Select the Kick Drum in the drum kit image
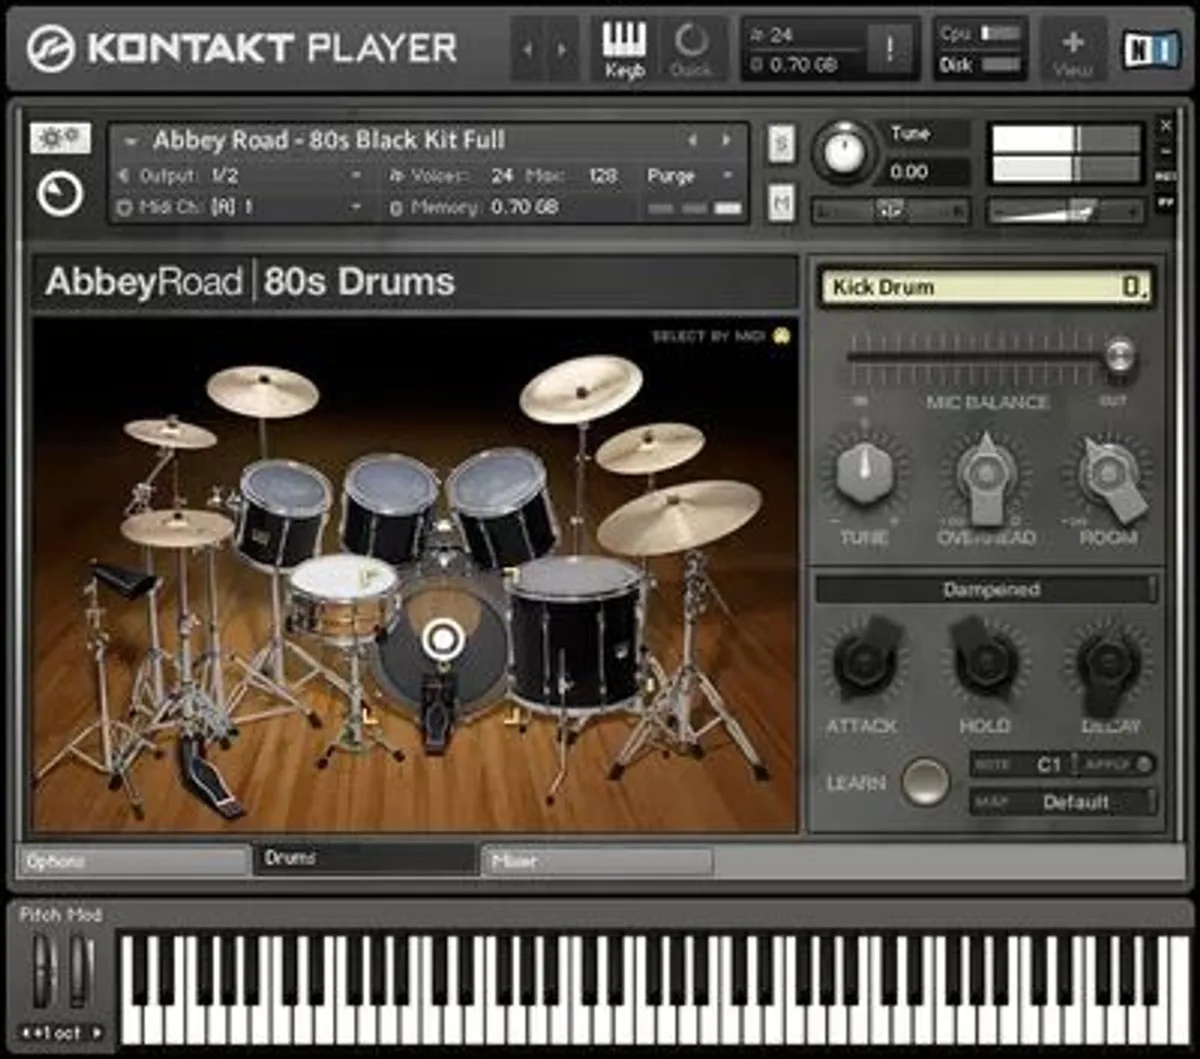Screen dimensions: 1200x1059 point(443,635)
